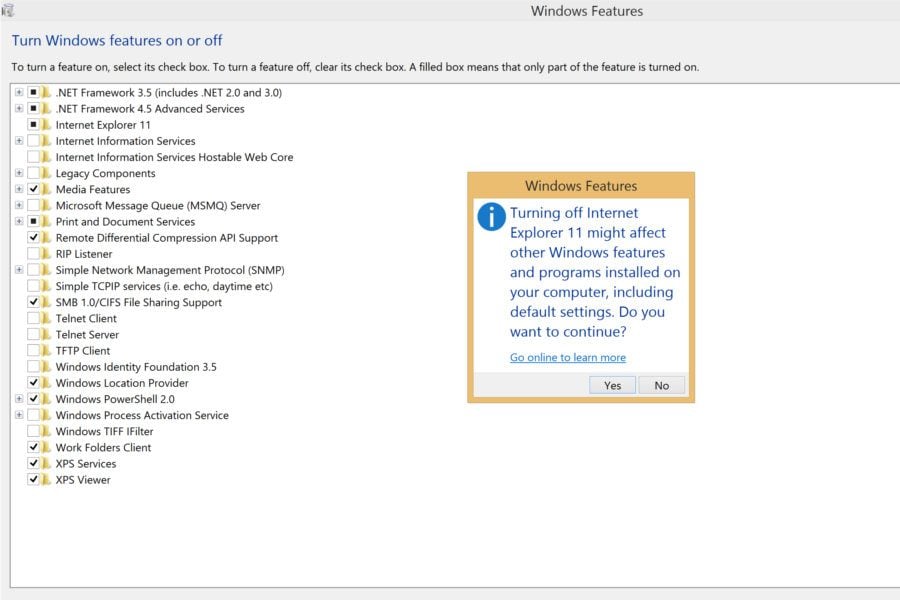The image size is (900, 600).
Task: Enable the TFTP Client checkbox
Action: tap(33, 350)
